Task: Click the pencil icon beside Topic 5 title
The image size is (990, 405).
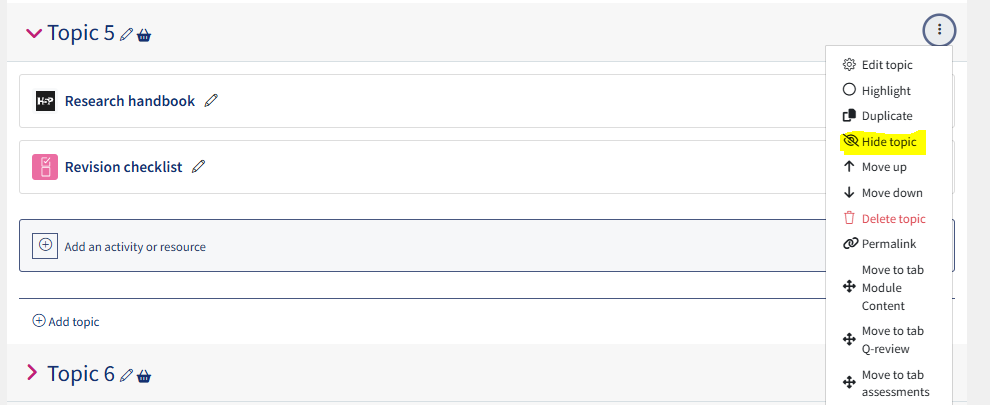Action: 126,35
